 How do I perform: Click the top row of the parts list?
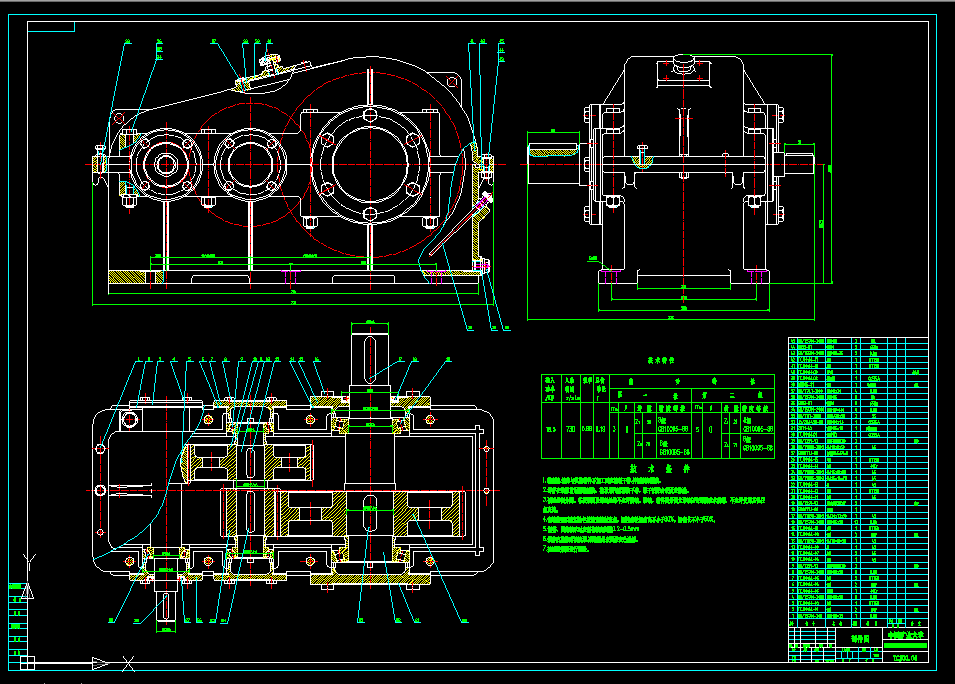pos(858,341)
